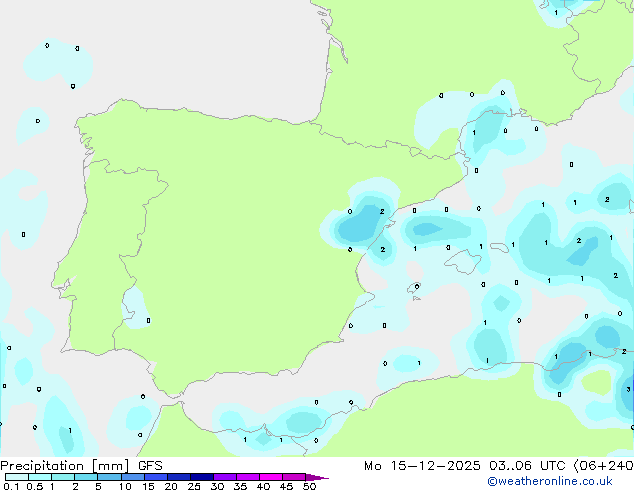The image size is (634, 490).
Task: Click the "Precipitation [mm] GFS" title text
Action: pyautogui.click(x=81, y=466)
